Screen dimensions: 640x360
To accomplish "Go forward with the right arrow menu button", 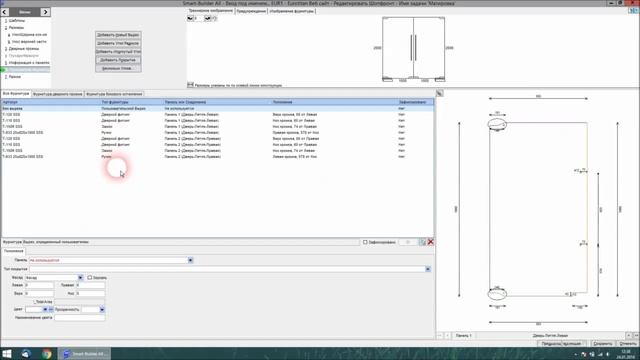I will (45, 12).
